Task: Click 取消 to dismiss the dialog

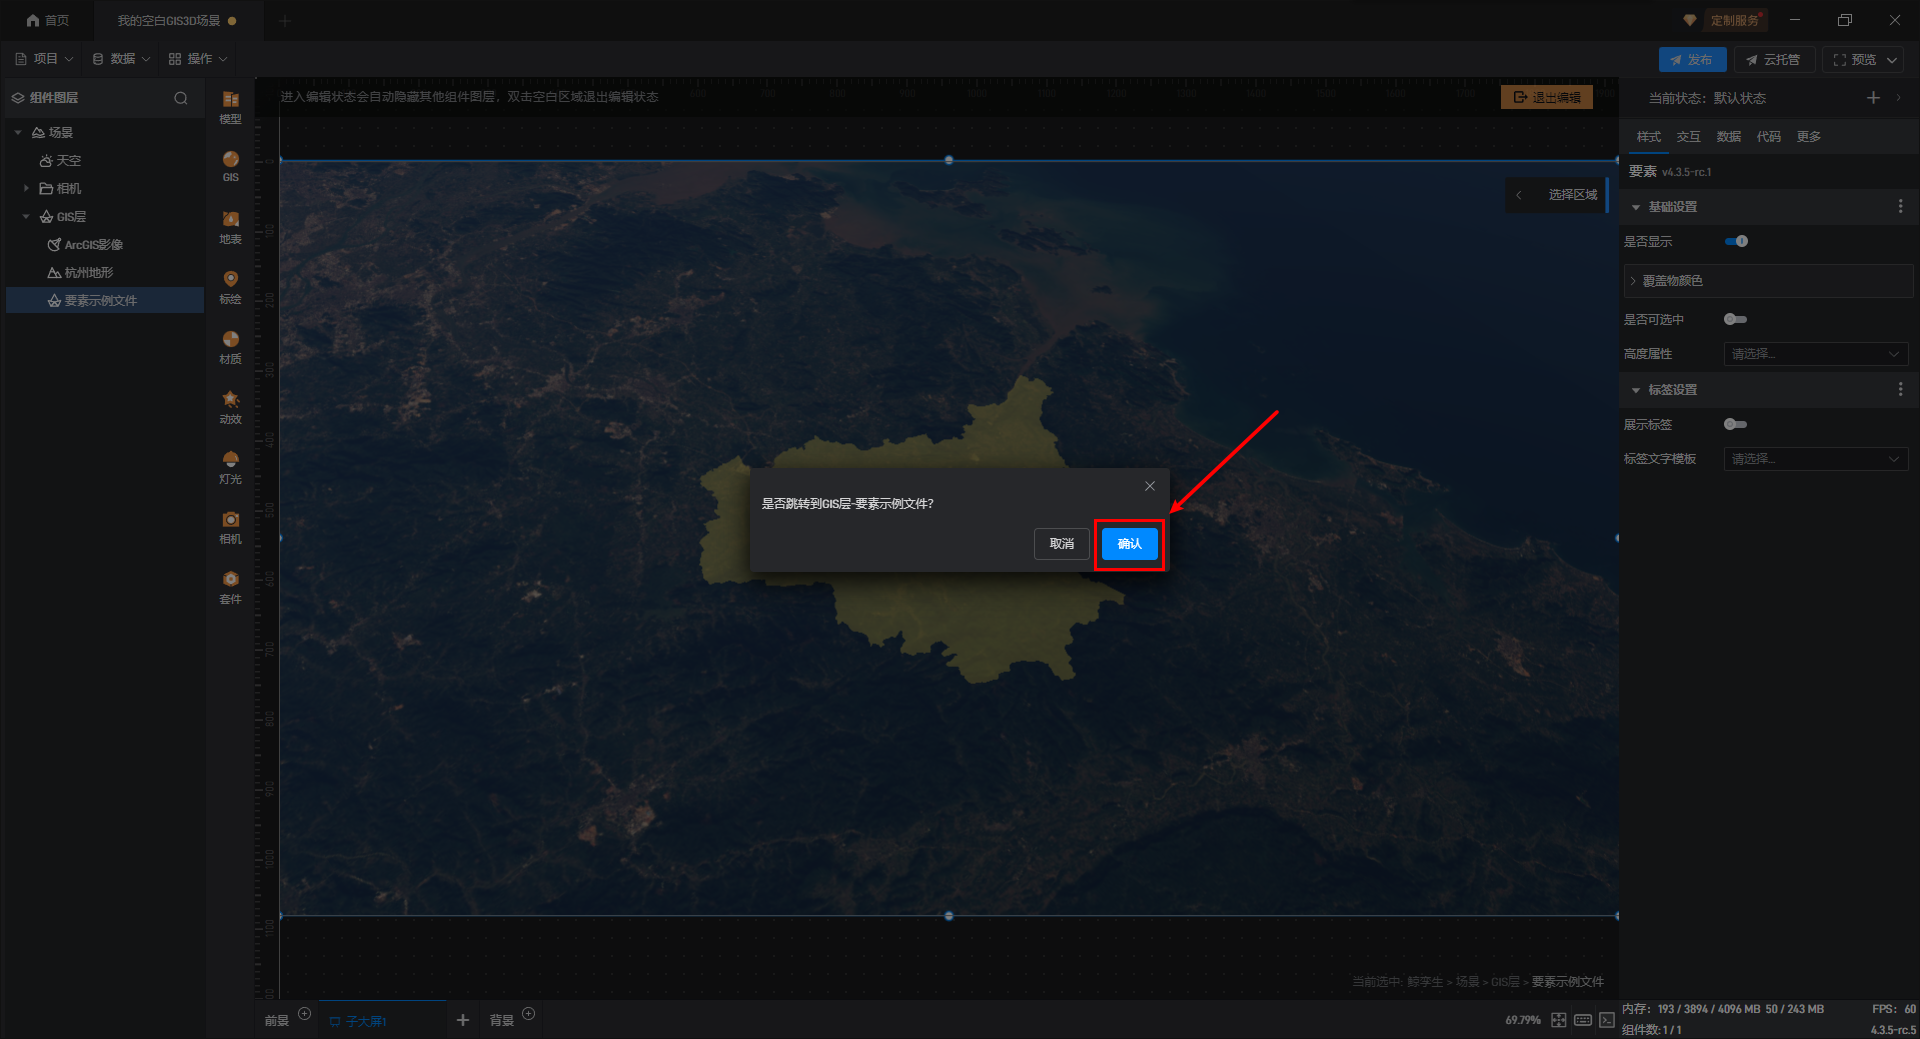Action: pos(1061,544)
